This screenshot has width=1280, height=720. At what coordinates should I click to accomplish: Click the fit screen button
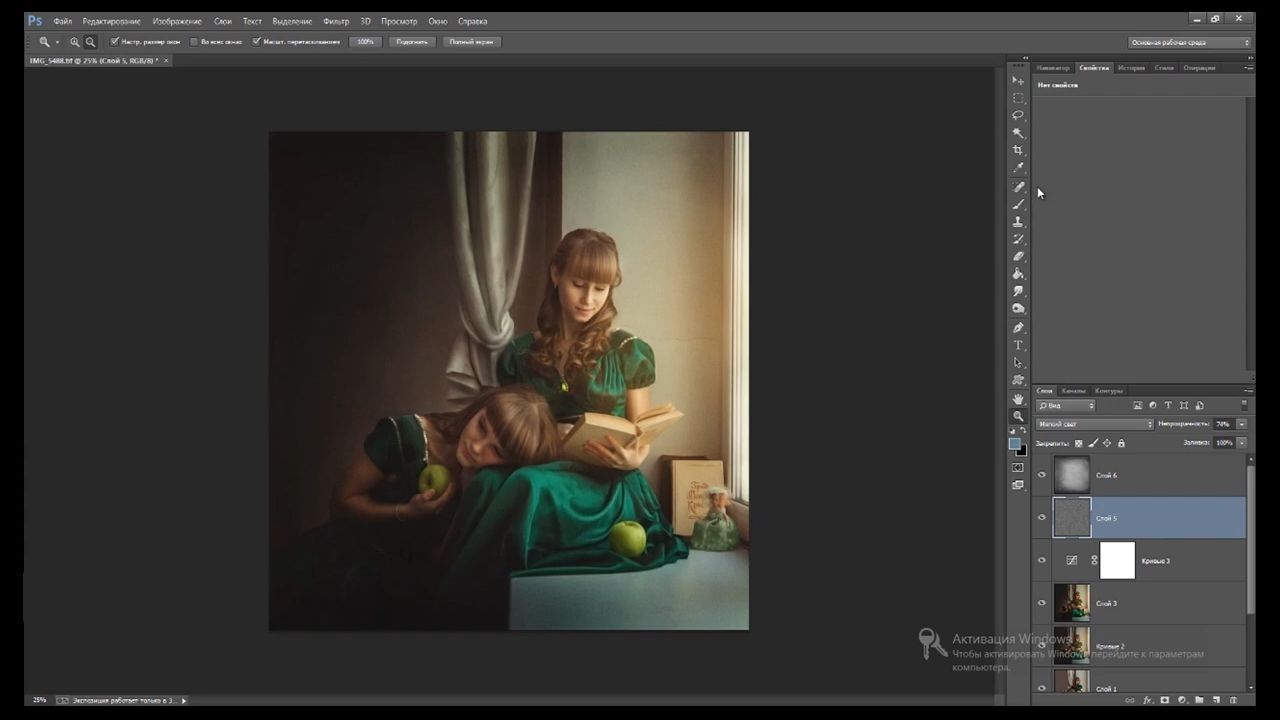[x=411, y=42]
